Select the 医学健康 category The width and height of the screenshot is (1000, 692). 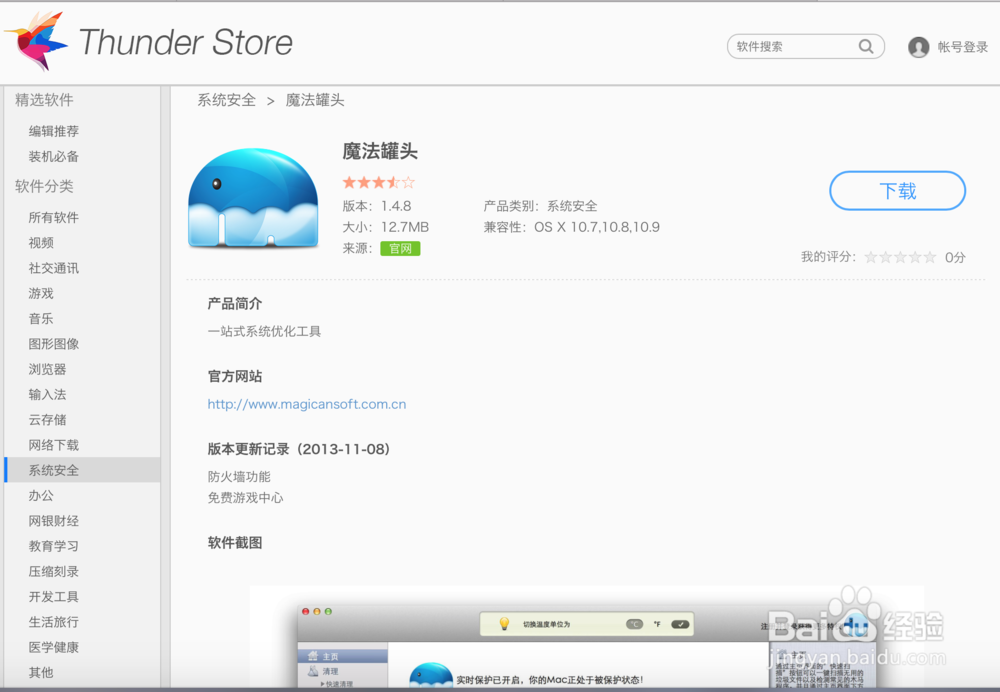[54, 647]
